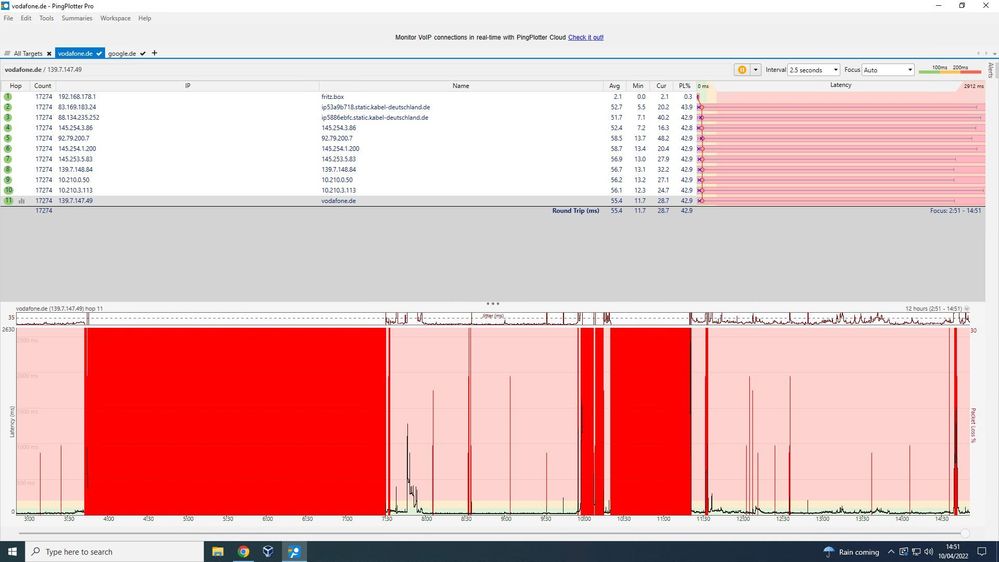
Task: Toggle the timeline graph icon on hop 11
Action: [22, 201]
